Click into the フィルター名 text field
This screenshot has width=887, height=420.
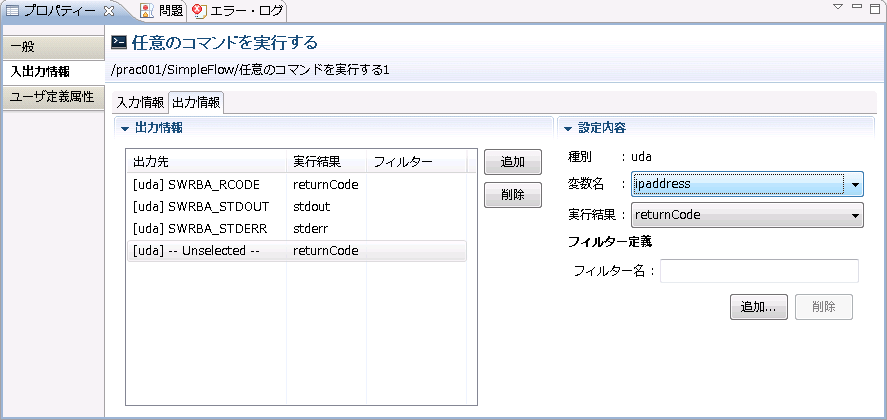coord(759,271)
